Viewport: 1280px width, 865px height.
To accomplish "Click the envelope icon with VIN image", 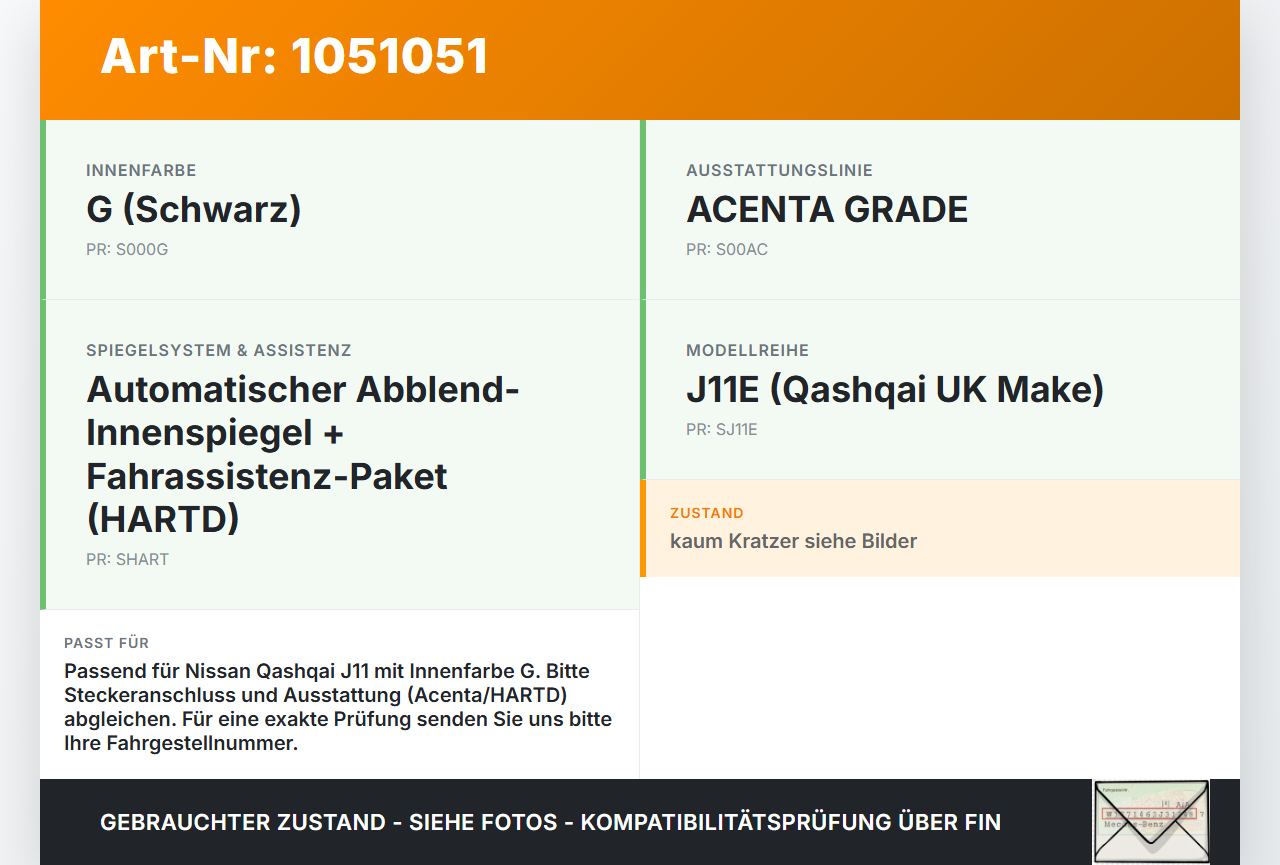I will 1151,821.
